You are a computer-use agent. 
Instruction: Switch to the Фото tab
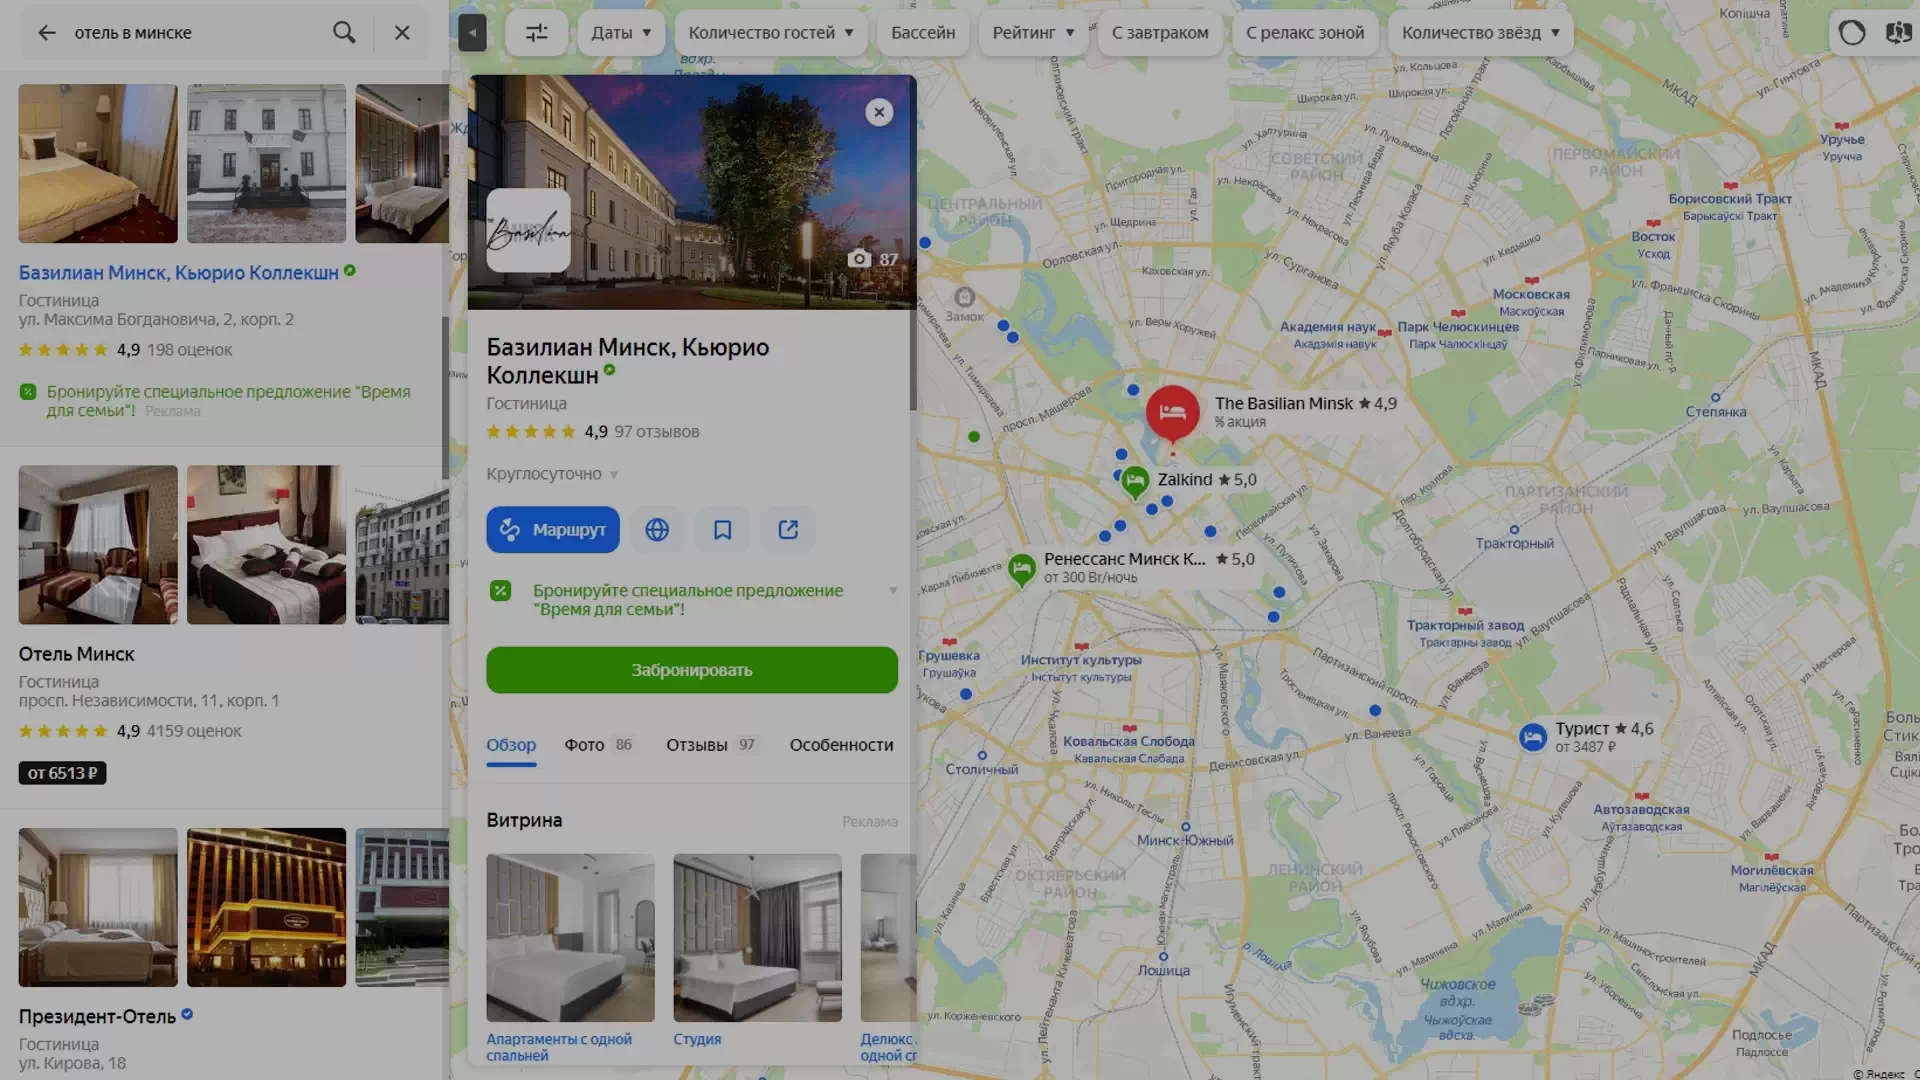tap(598, 745)
